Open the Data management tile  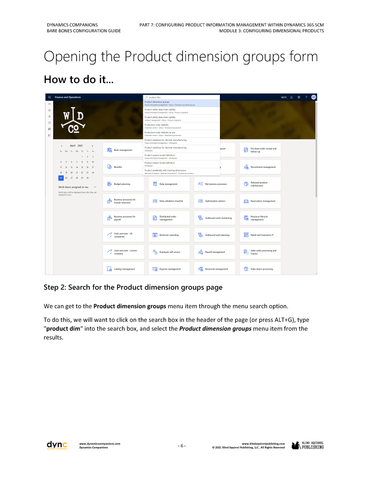(169, 184)
